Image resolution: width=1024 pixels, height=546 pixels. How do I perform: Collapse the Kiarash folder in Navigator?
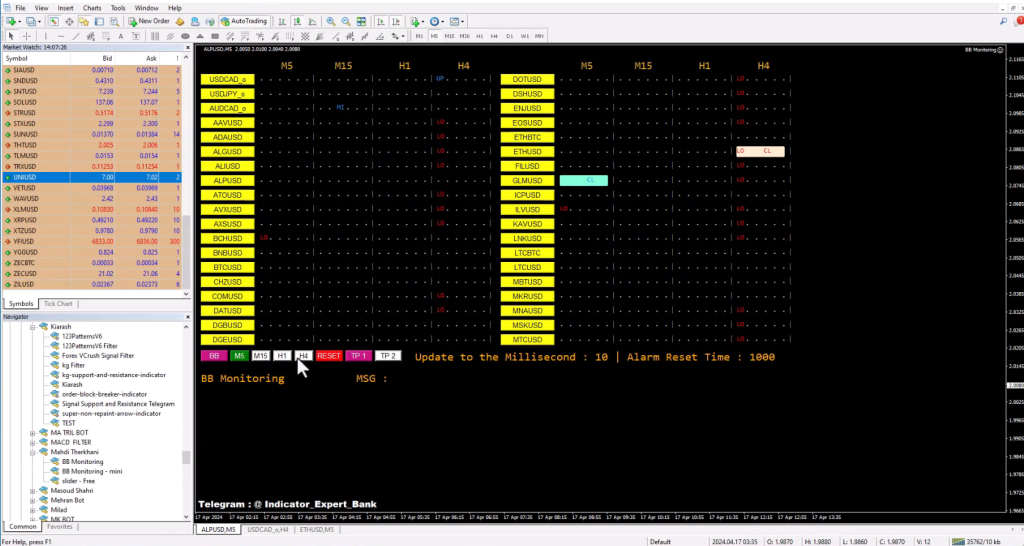[x=33, y=327]
